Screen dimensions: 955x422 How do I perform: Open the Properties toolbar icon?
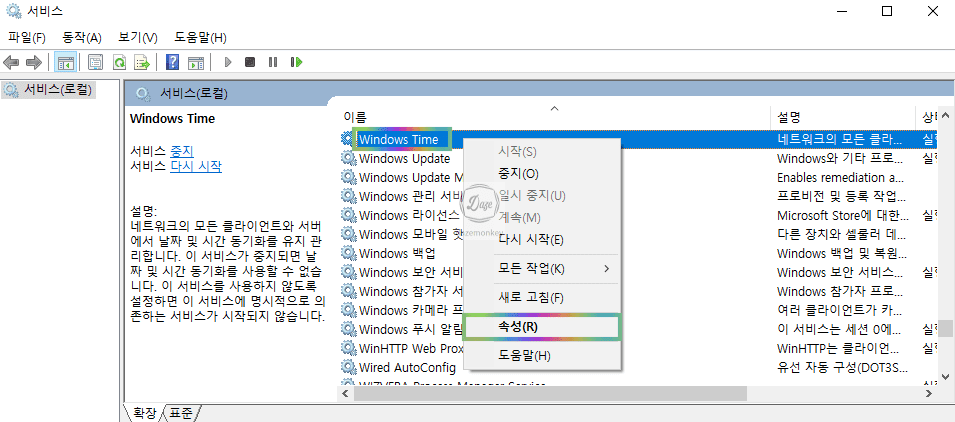(96, 62)
